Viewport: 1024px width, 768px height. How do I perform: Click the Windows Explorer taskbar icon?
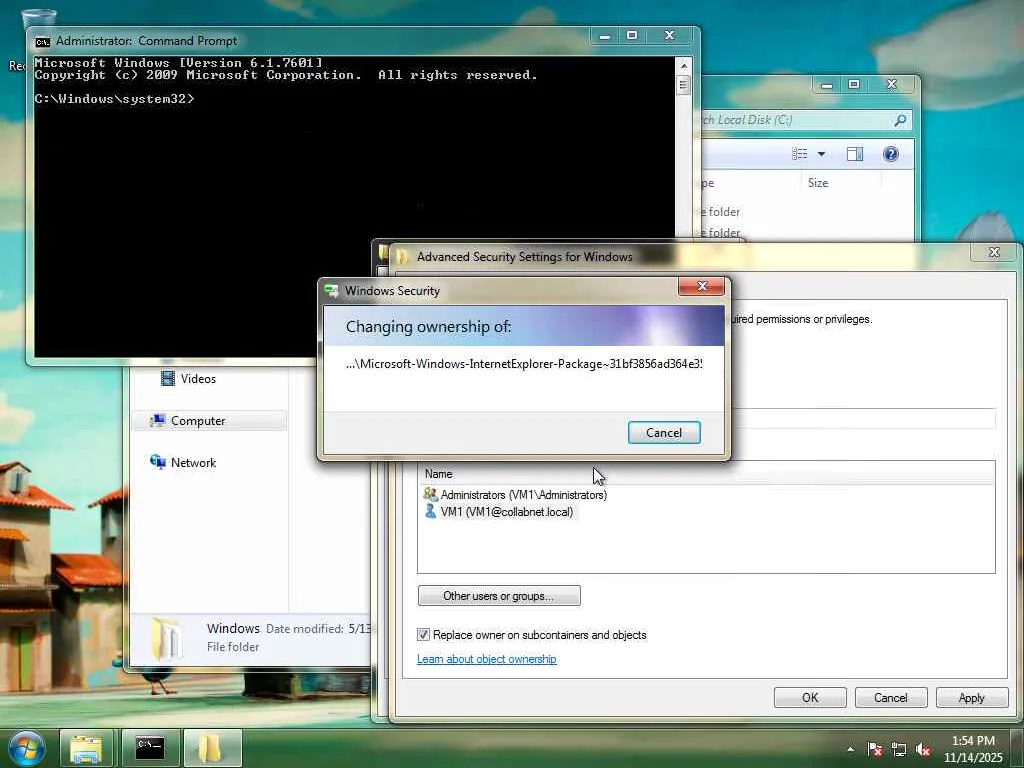[x=86, y=748]
